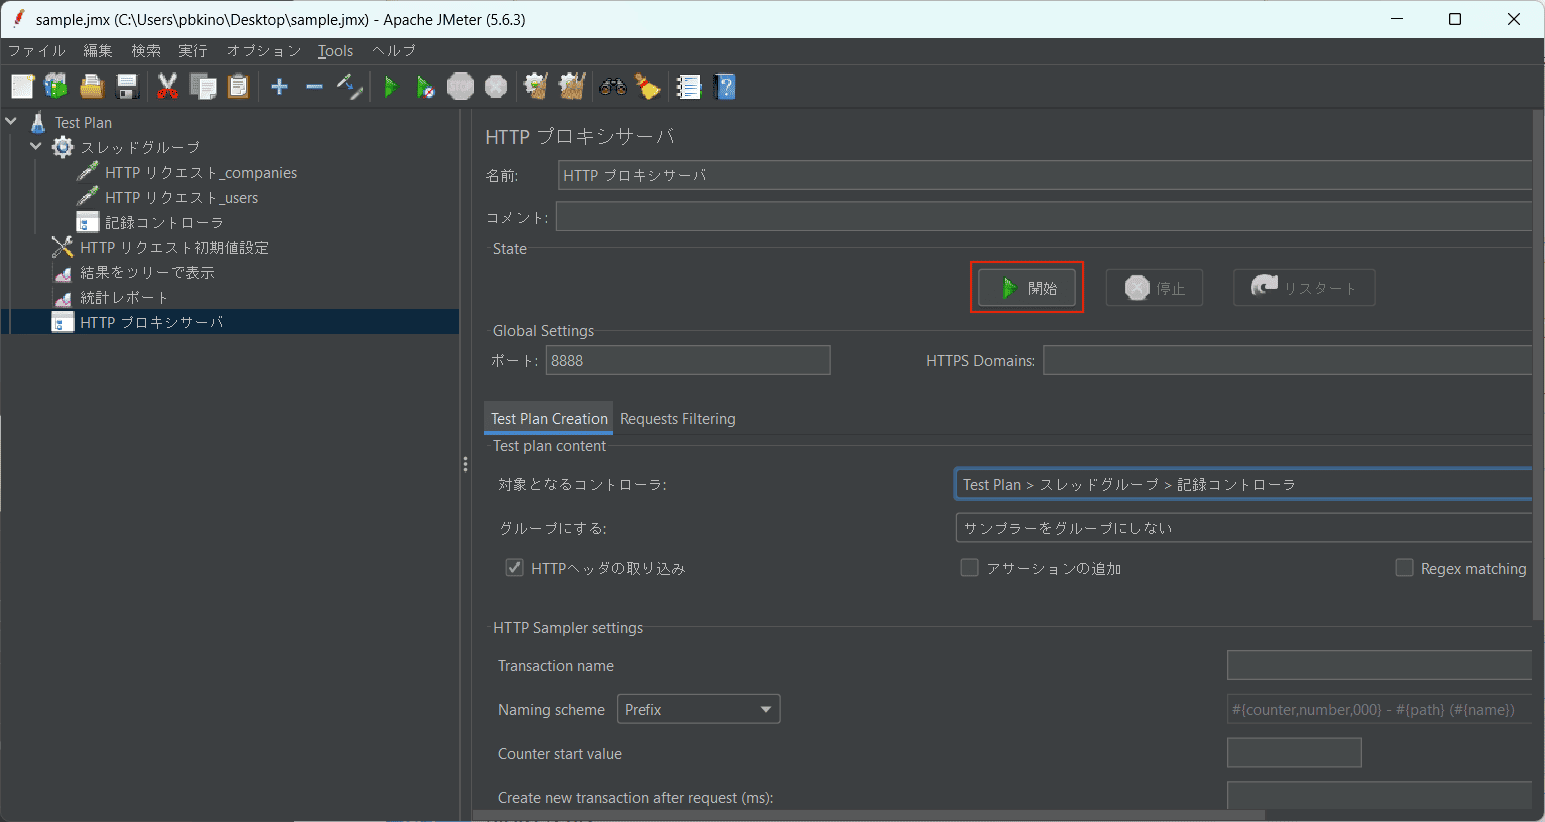This screenshot has width=1545, height=822.
Task: Click the Reset Search broom icon
Action: (648, 87)
